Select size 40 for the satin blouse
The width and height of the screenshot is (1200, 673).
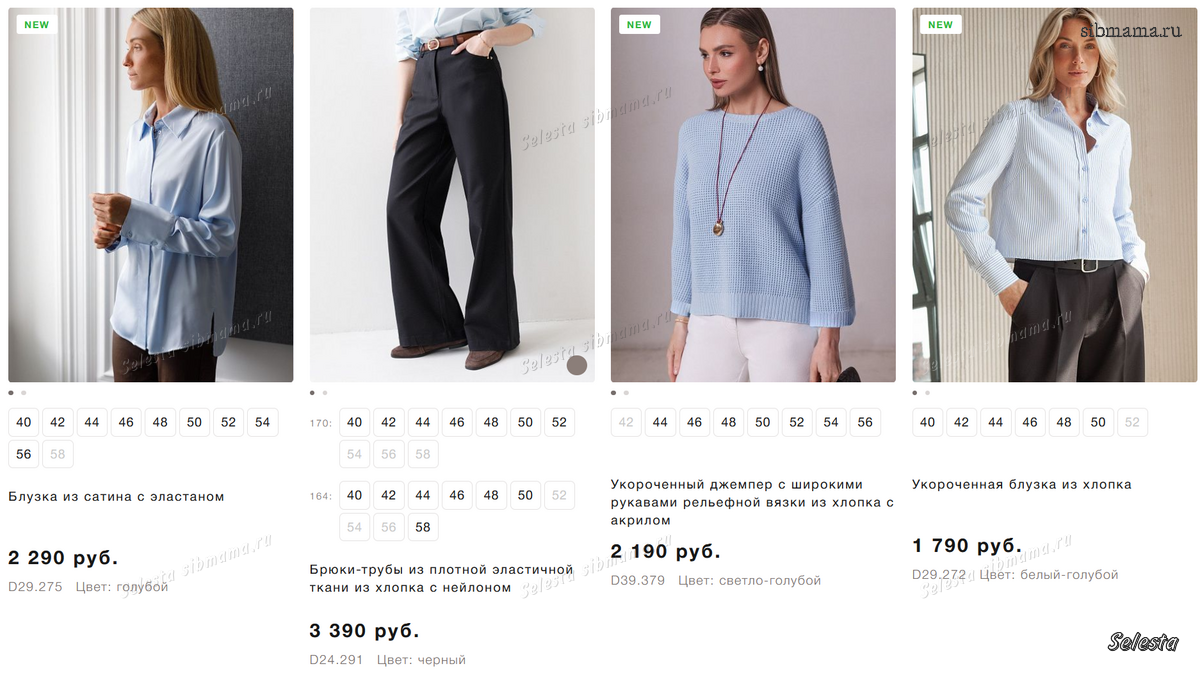(x=24, y=422)
